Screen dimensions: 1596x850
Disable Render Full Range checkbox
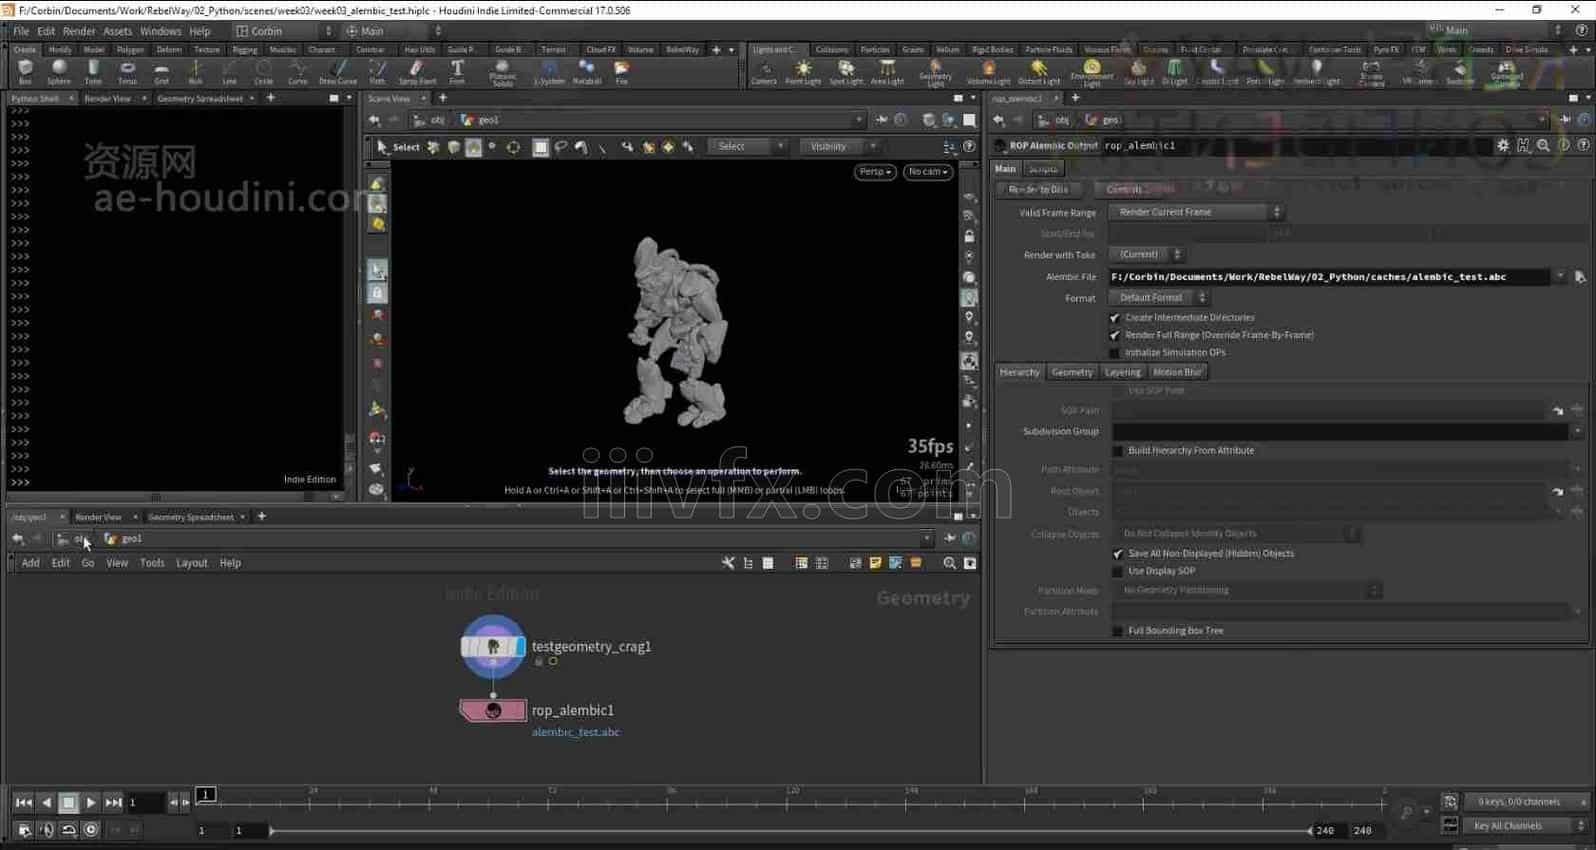click(x=1115, y=336)
